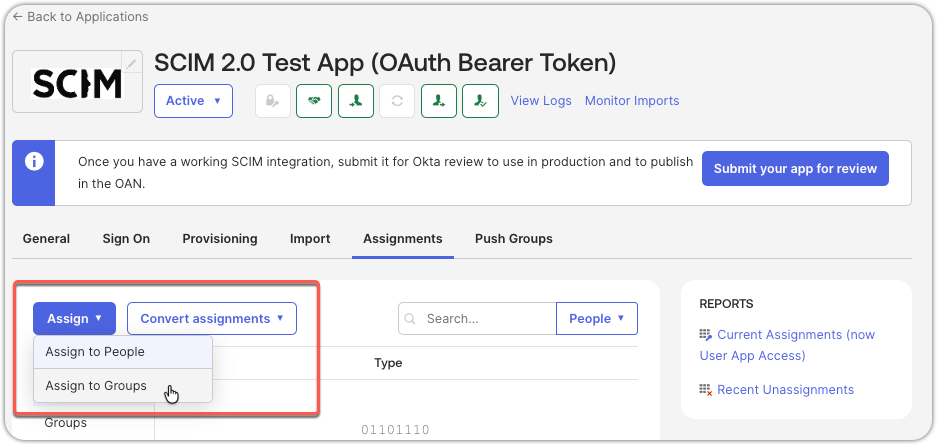
Task: Click the Type column header
Action: pyautogui.click(x=388, y=363)
